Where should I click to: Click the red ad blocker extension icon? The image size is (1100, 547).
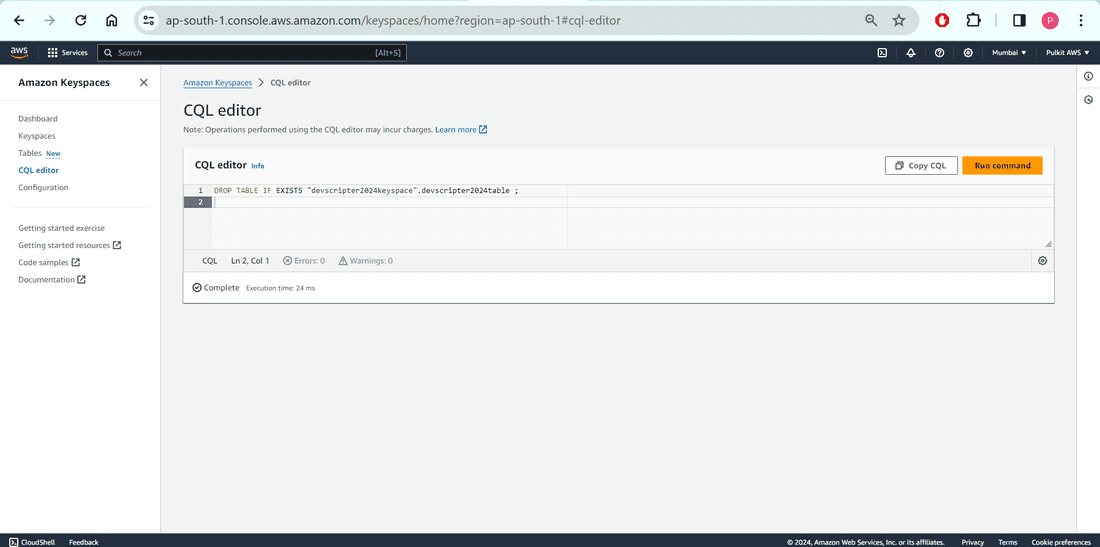pos(942,20)
